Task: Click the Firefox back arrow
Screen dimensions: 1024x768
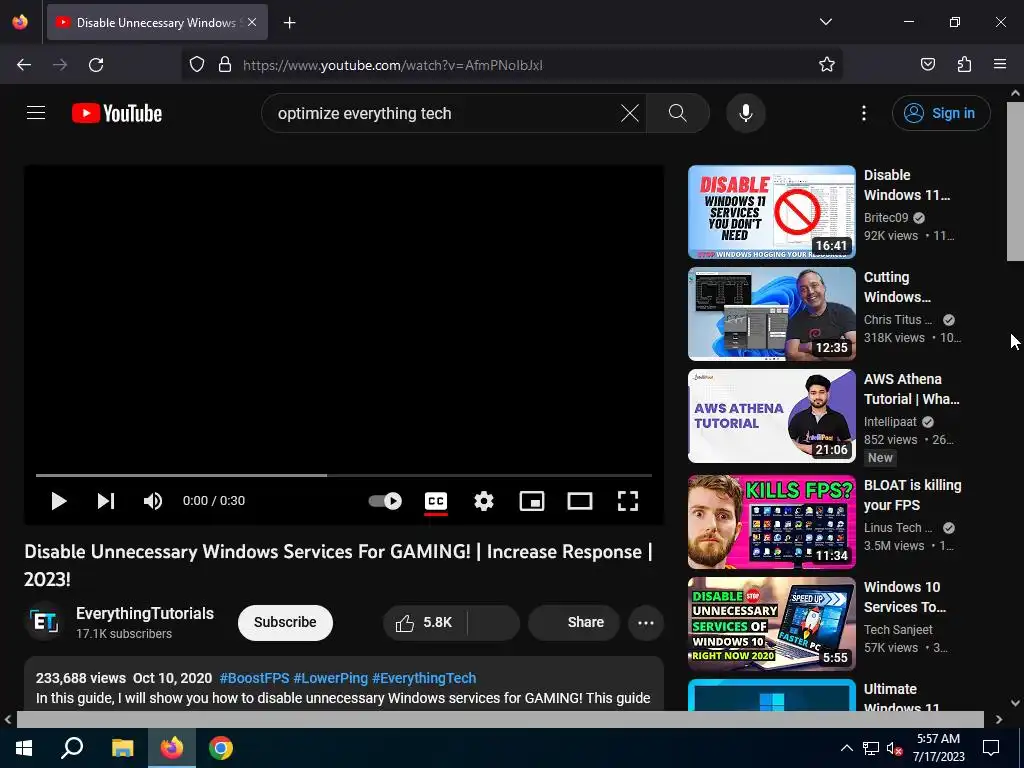Action: pos(24,65)
